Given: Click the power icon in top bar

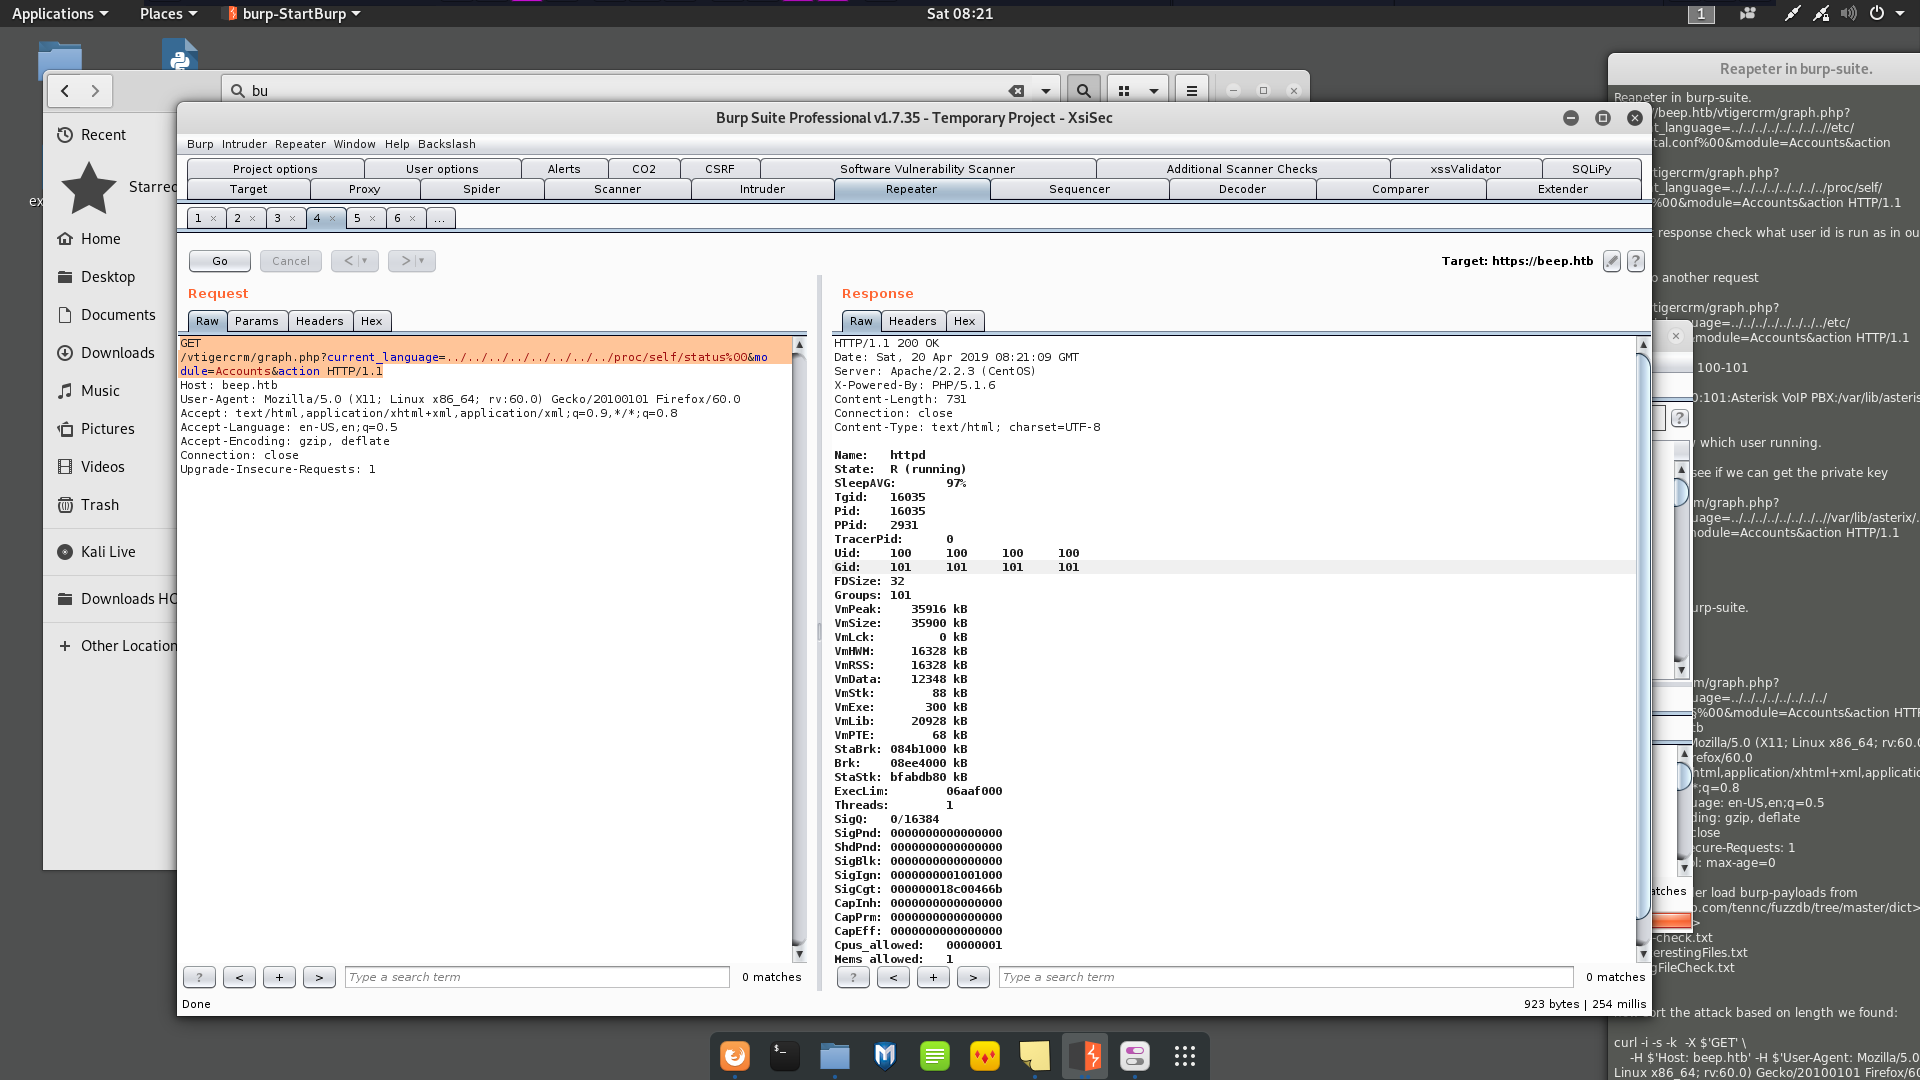Looking at the screenshot, I should [x=1877, y=13].
